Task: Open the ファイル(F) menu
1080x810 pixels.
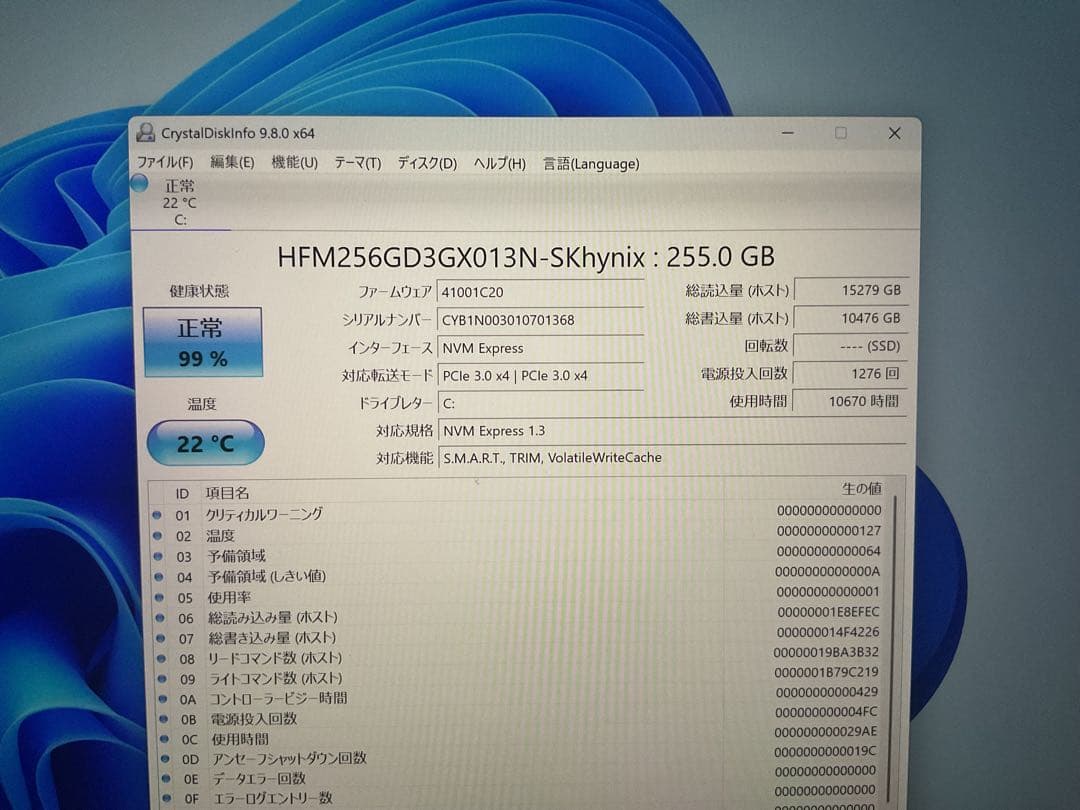Action: tap(165, 162)
